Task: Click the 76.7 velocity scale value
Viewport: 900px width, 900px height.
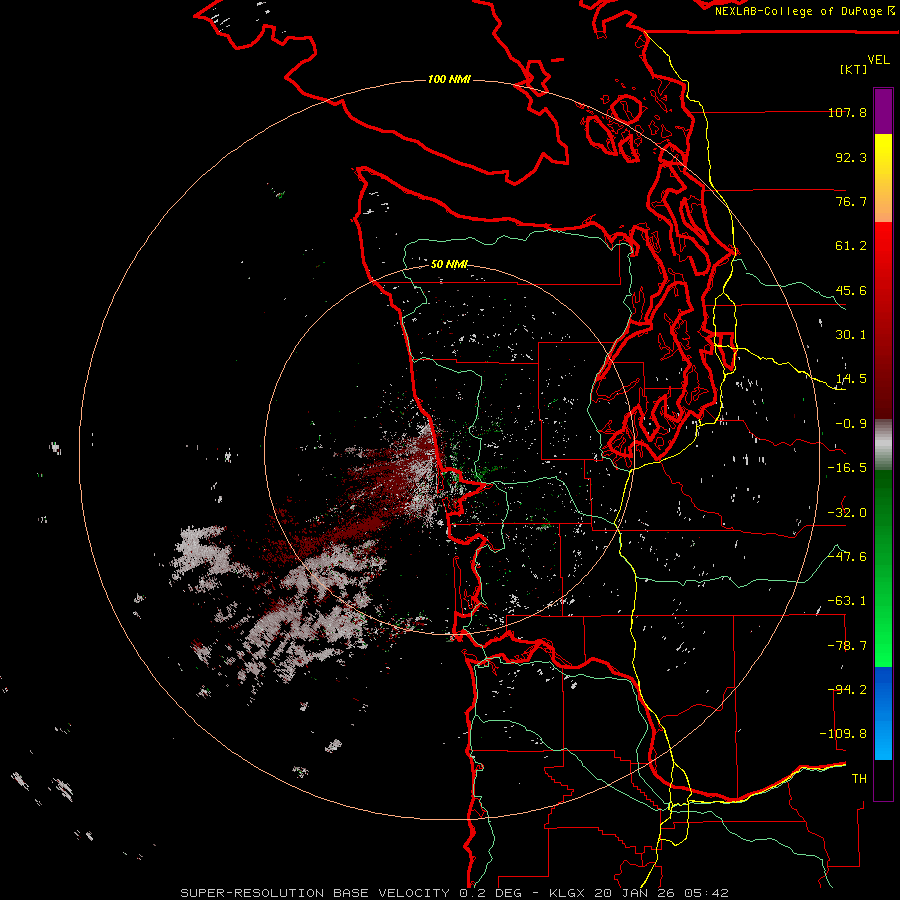Action: [x=851, y=201]
